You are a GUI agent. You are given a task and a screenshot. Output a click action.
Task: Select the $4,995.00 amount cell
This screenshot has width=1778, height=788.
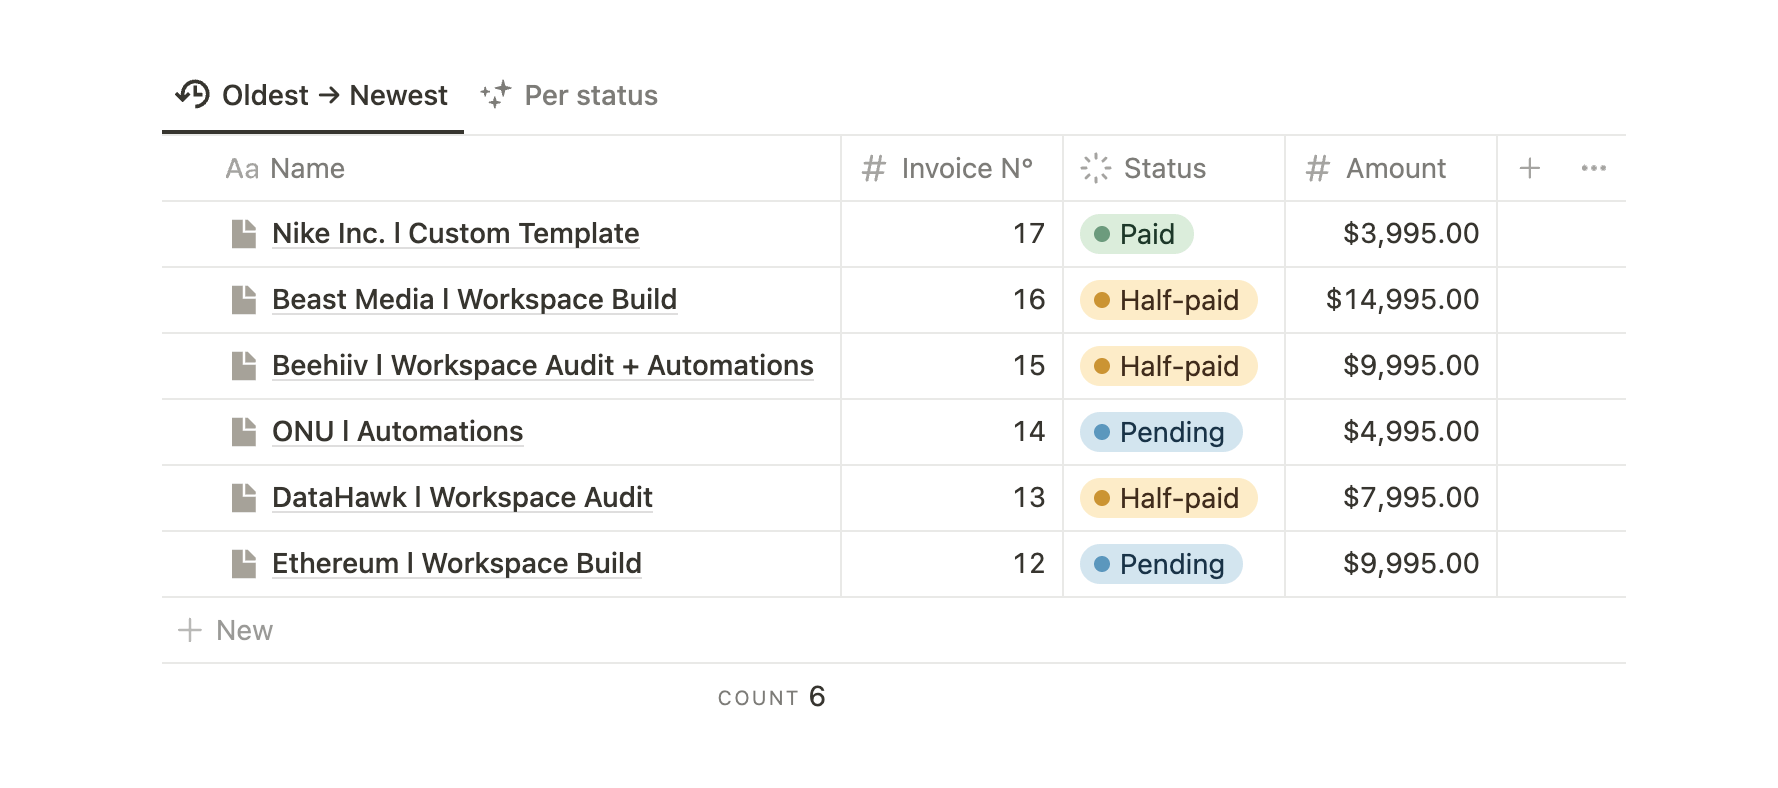pos(1391,431)
